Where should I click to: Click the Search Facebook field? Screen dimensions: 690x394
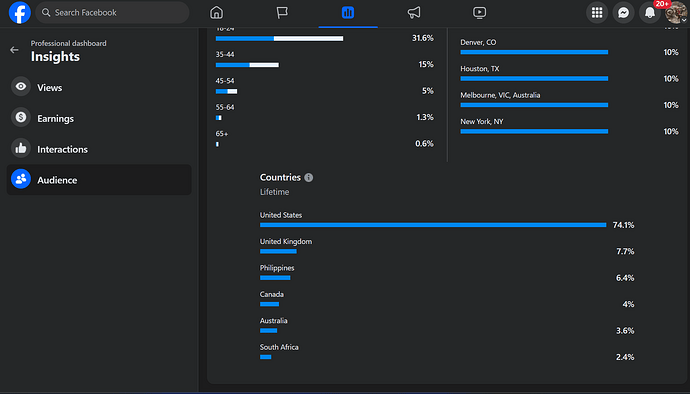coord(112,12)
